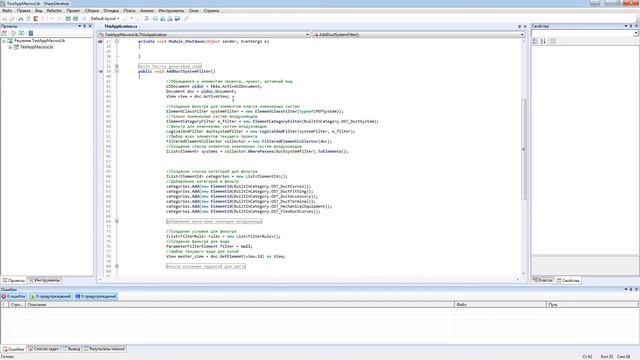Open the Сборка menu
640x360 pixels.
click(x=92, y=11)
